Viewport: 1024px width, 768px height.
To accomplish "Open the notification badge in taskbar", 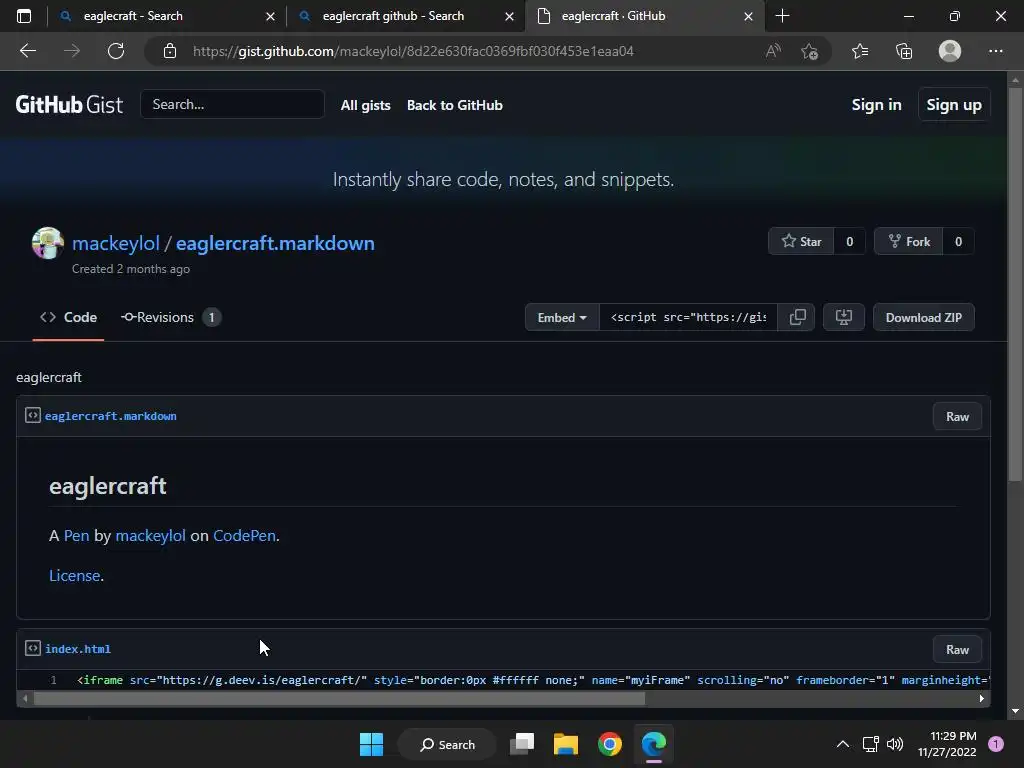I will pos(996,744).
